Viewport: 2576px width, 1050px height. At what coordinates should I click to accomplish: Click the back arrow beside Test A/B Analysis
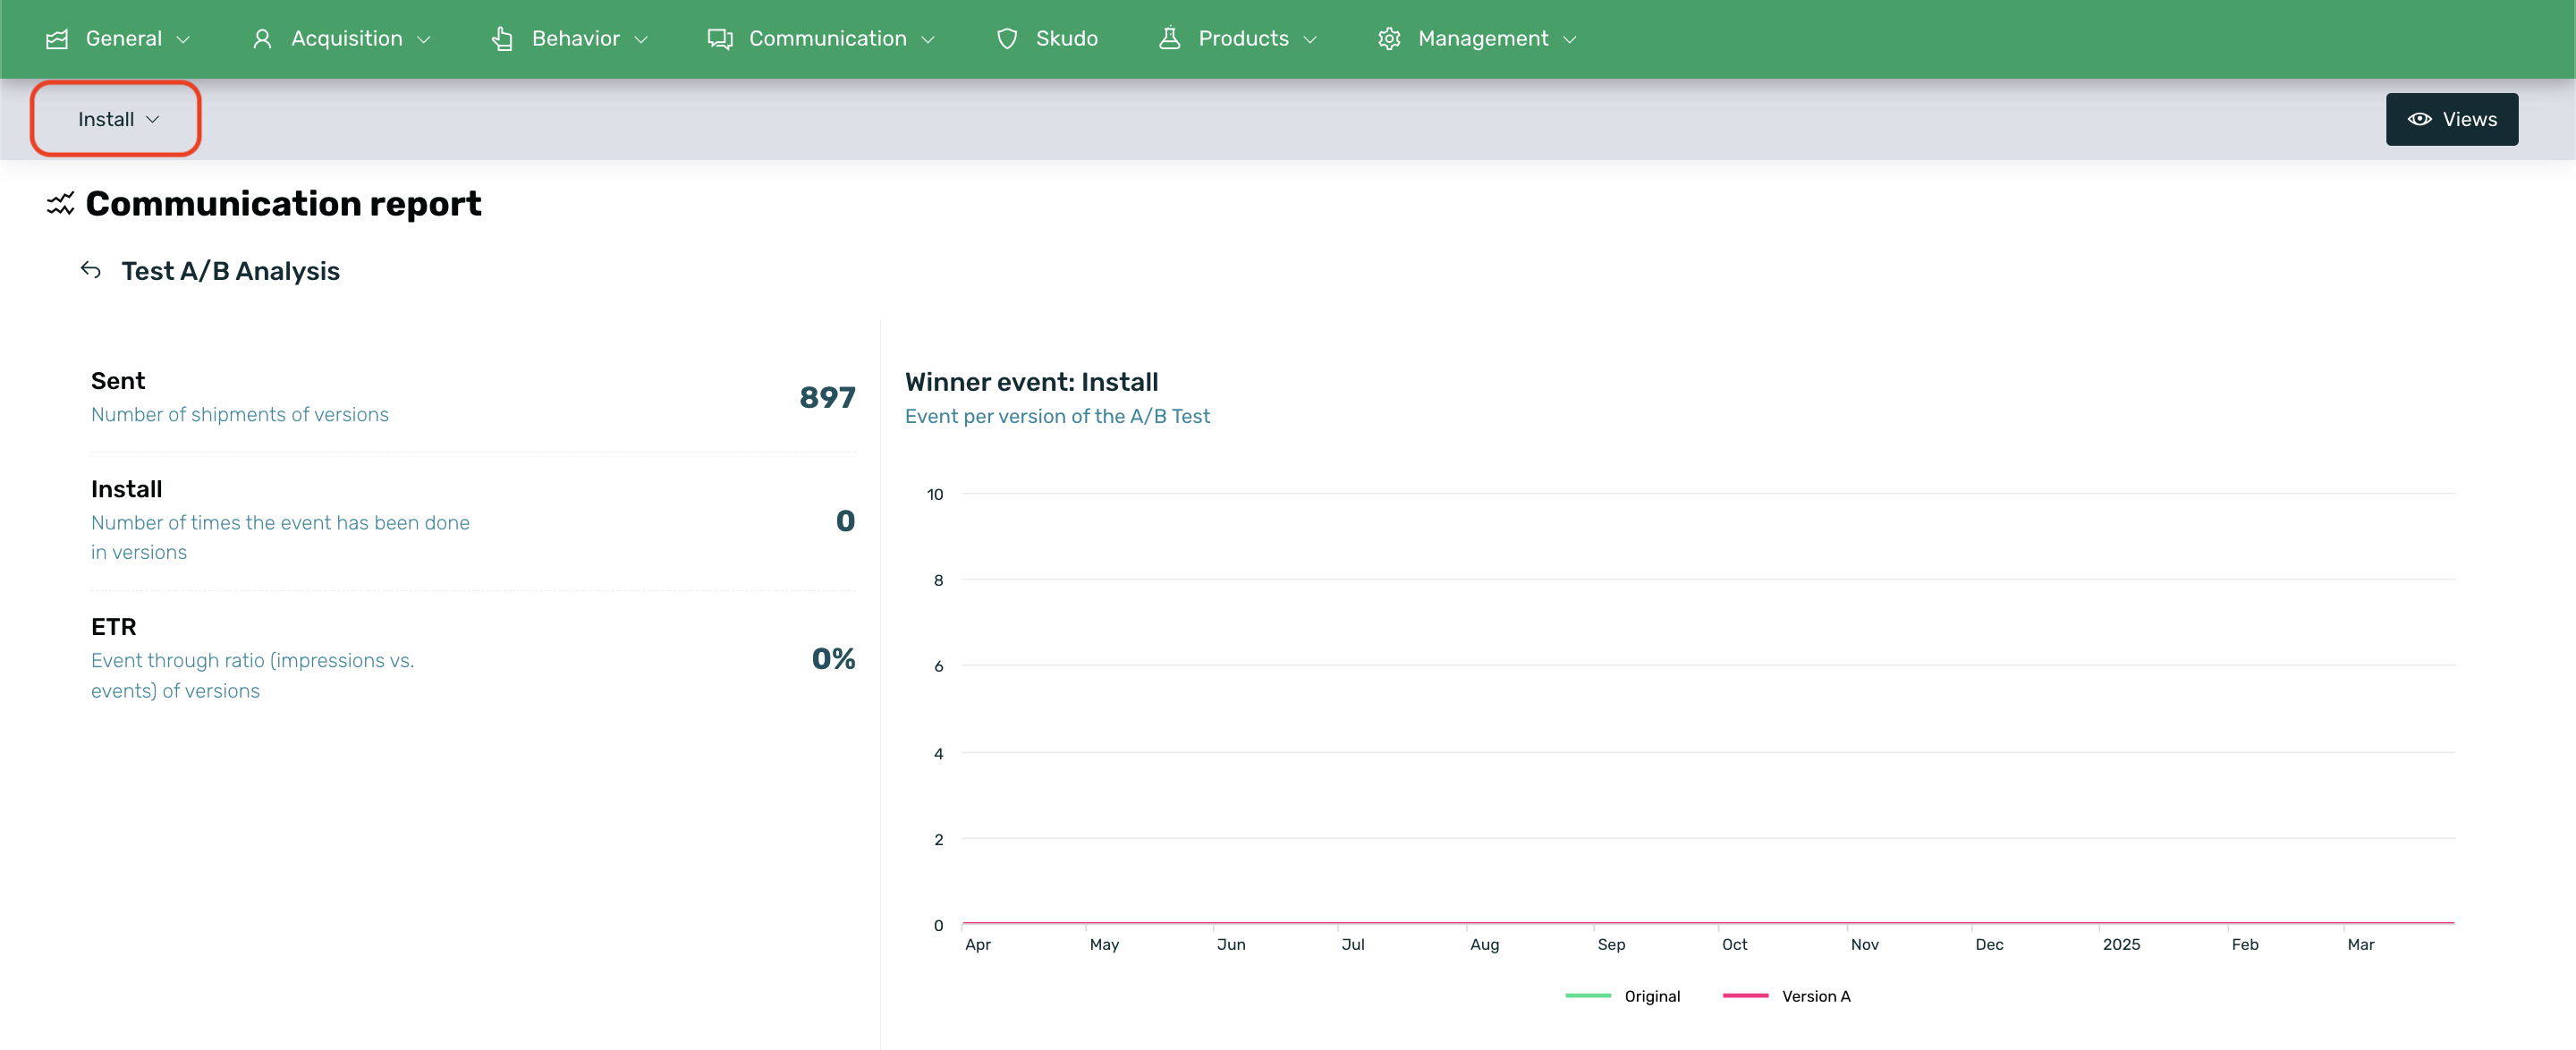[91, 270]
